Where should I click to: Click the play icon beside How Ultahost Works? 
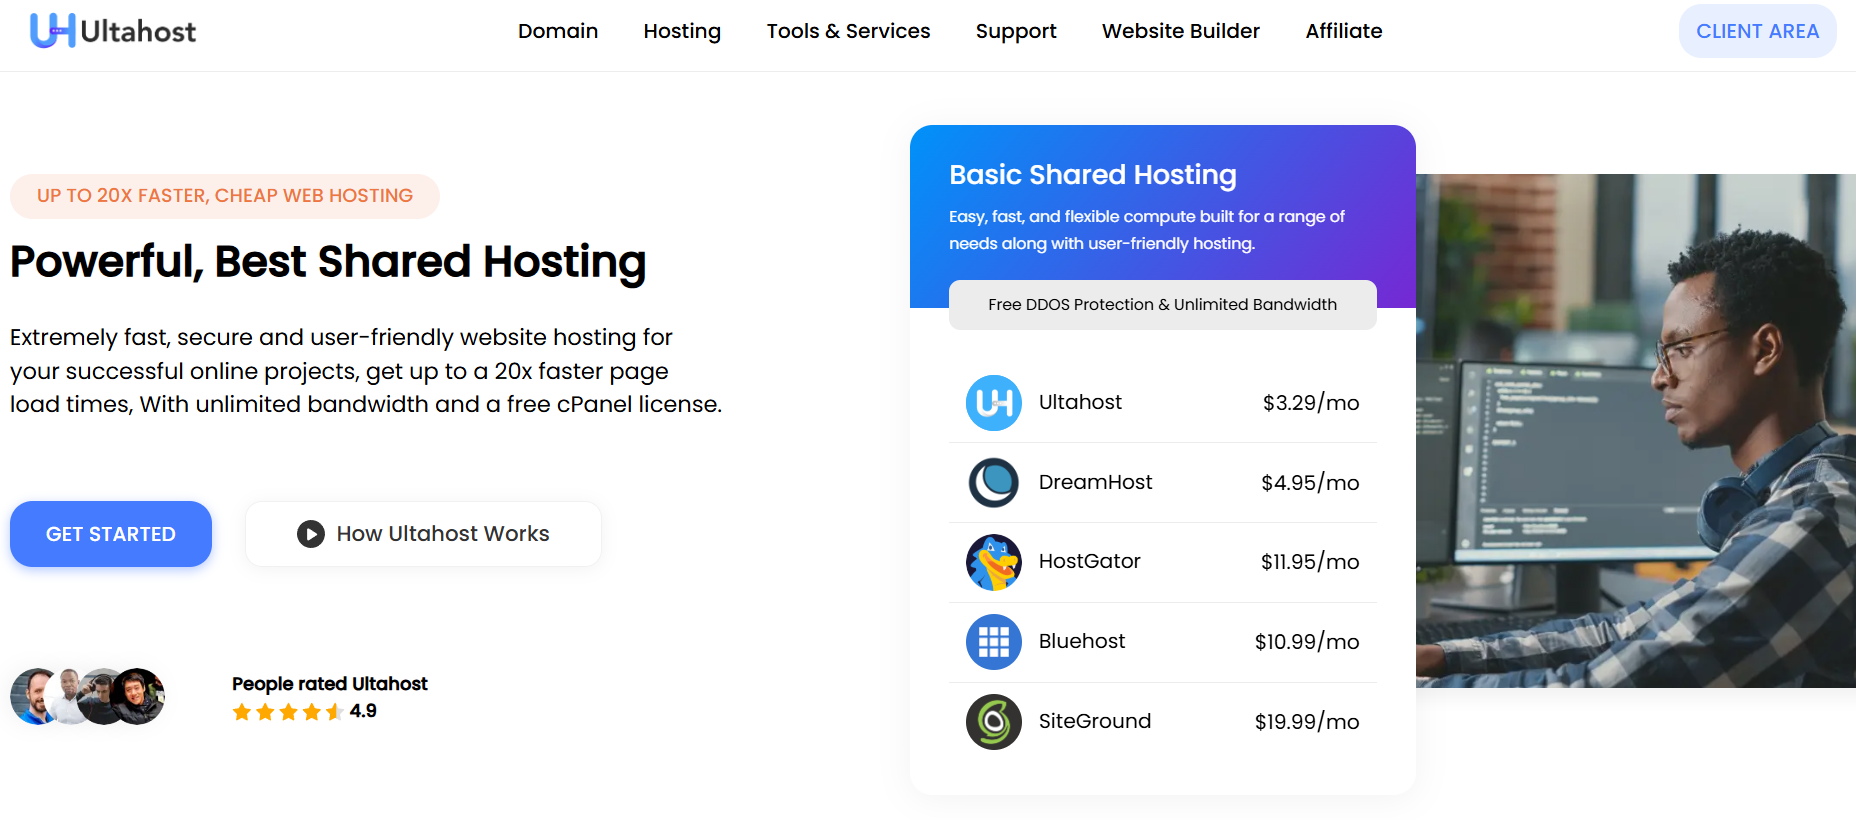coord(311,534)
